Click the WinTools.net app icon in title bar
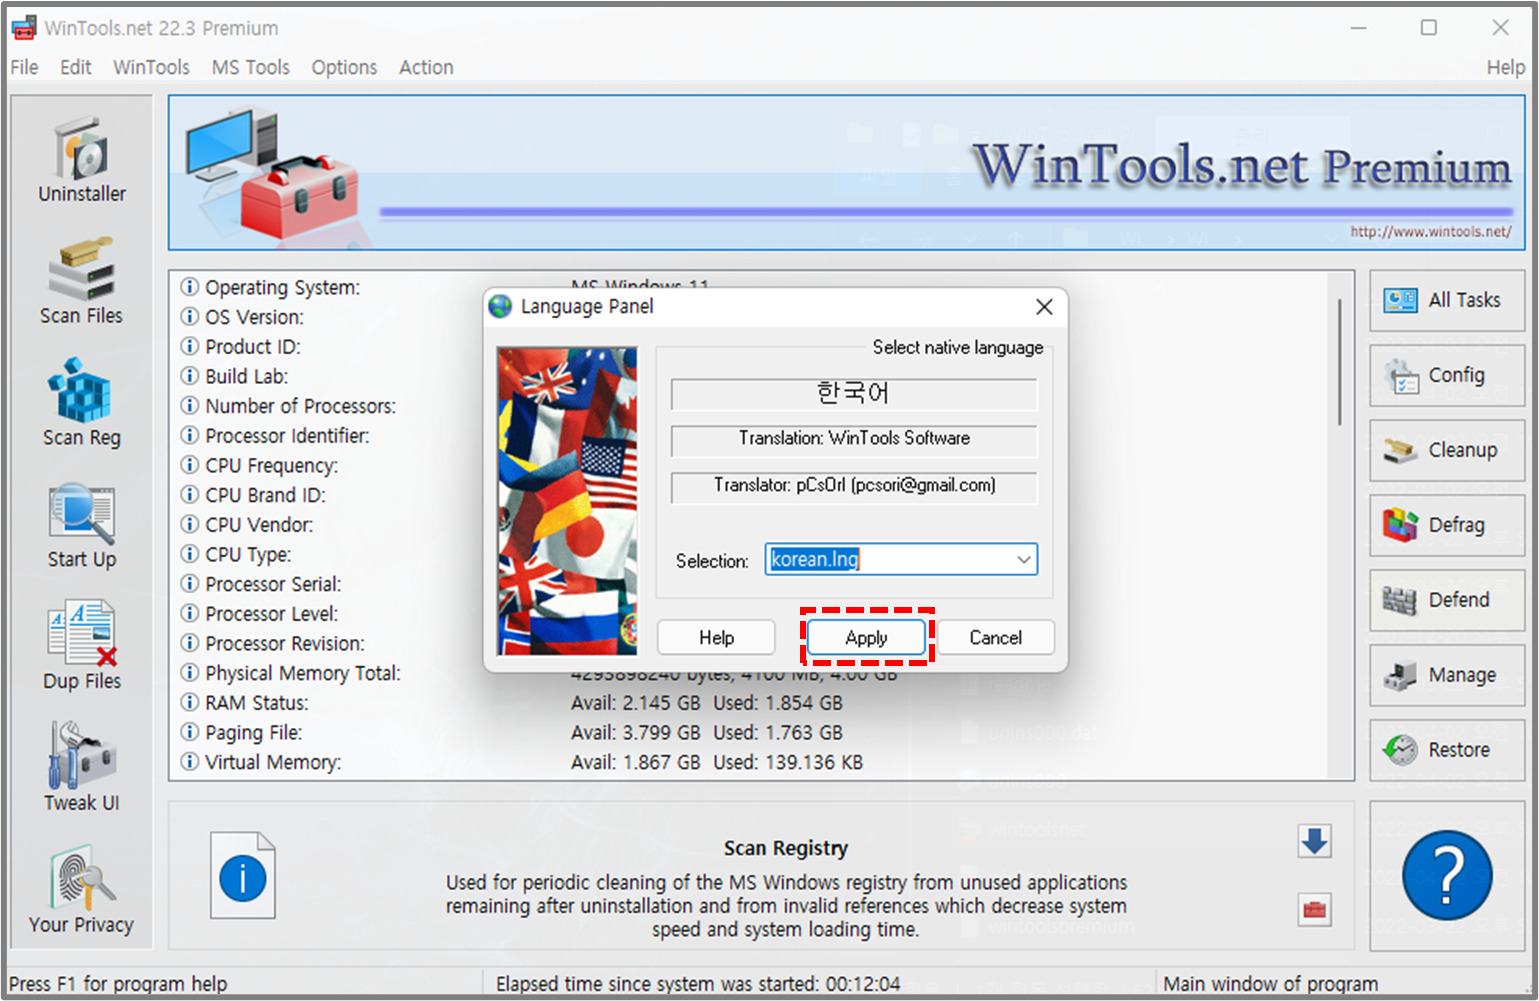 (x=24, y=28)
